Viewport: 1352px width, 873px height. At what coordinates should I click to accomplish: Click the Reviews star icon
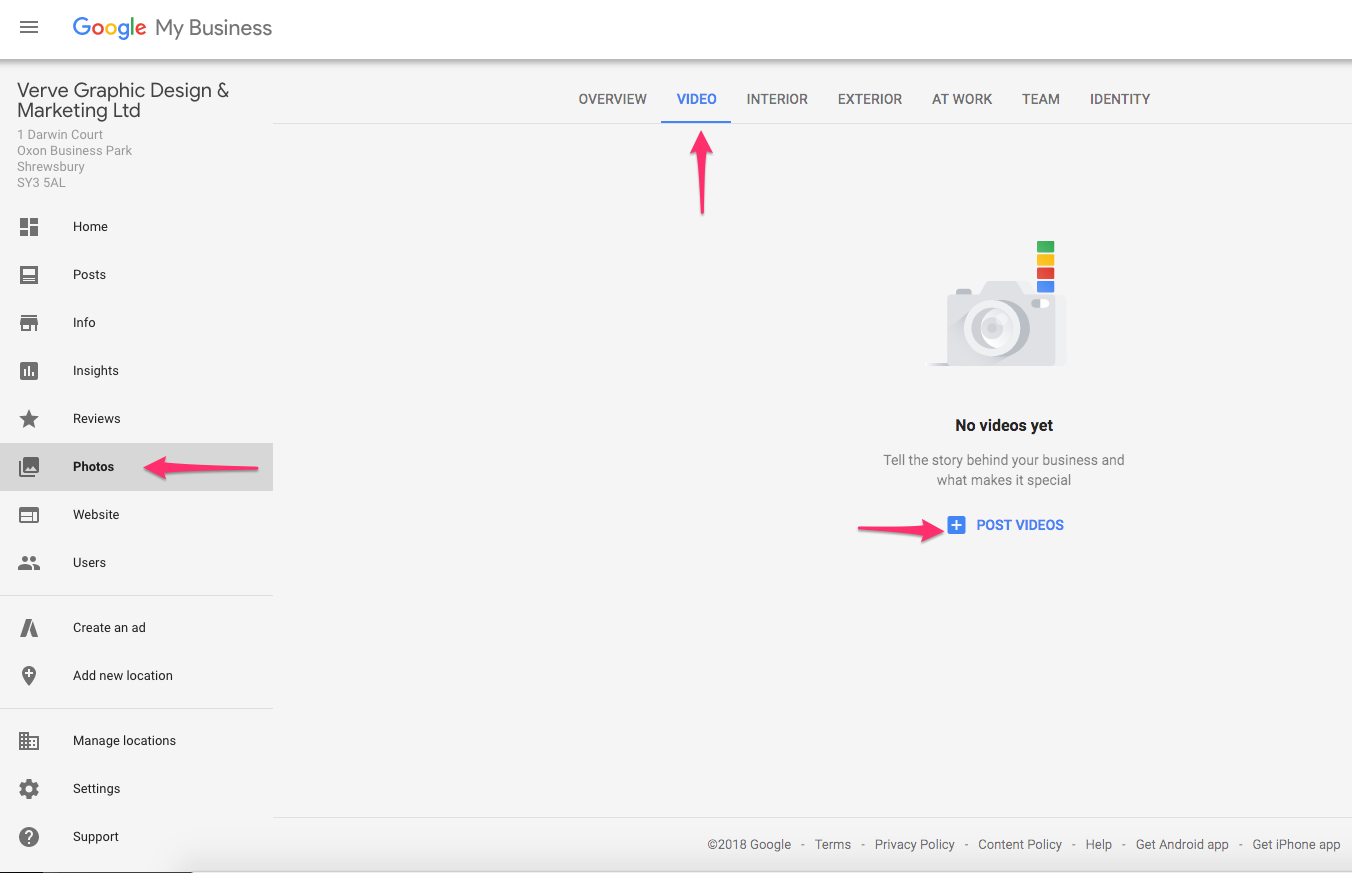tap(29, 419)
